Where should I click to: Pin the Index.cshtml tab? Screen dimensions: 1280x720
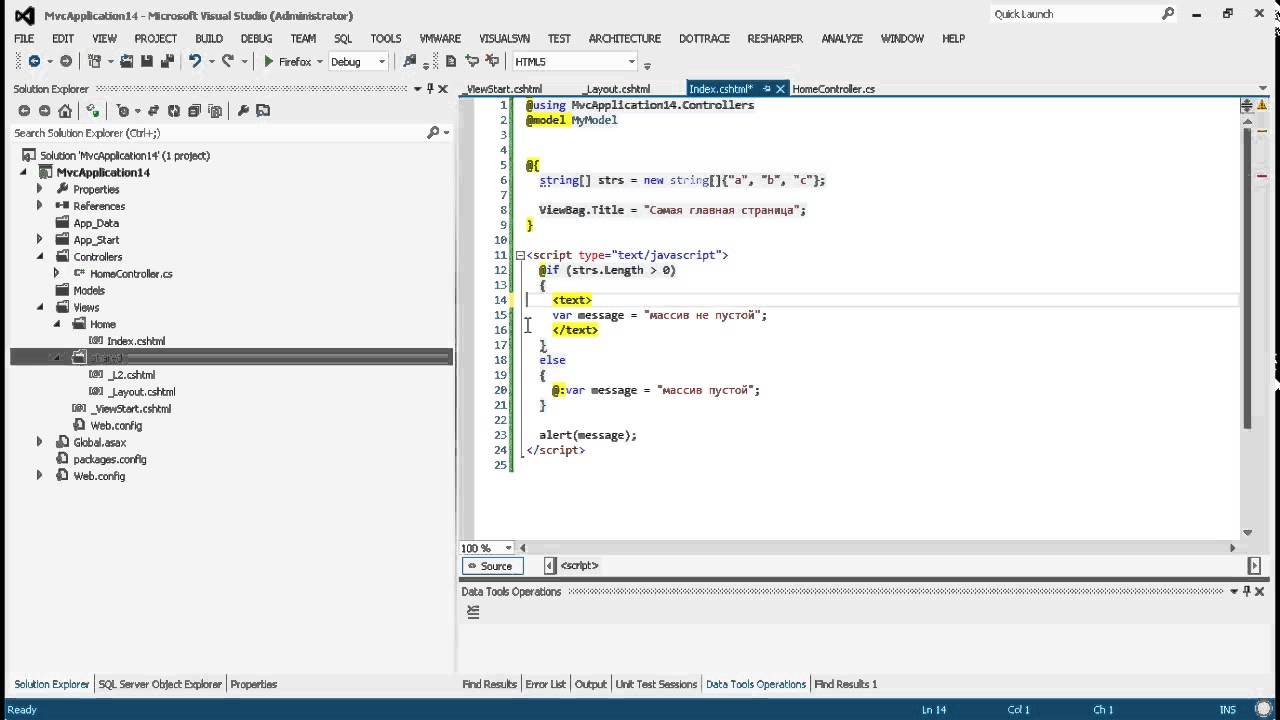tap(767, 89)
